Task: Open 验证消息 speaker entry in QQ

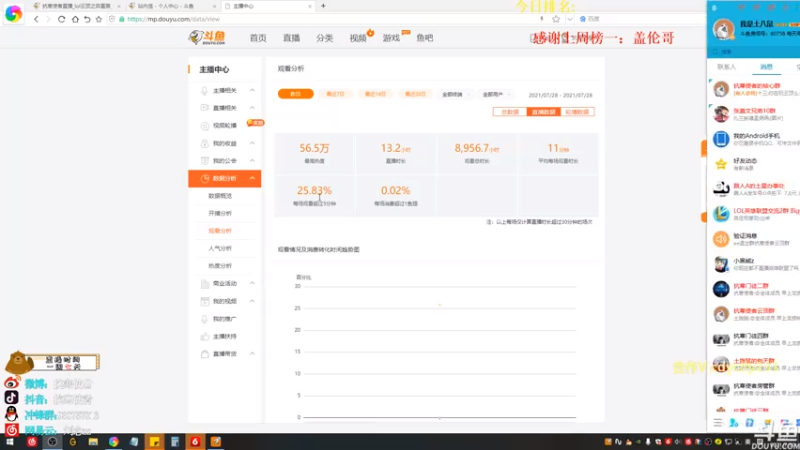Action: (756, 239)
